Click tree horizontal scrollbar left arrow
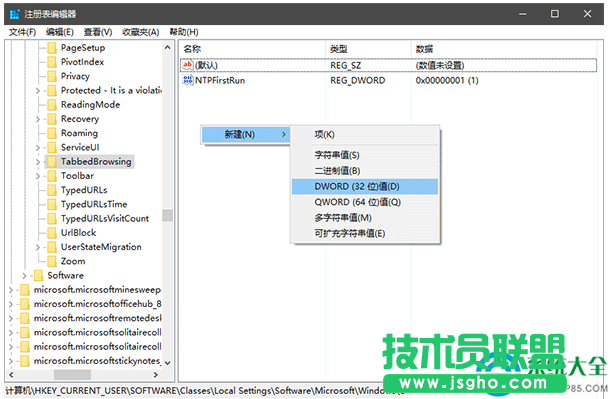Viewport: 610px width, 399px height. tap(11, 375)
